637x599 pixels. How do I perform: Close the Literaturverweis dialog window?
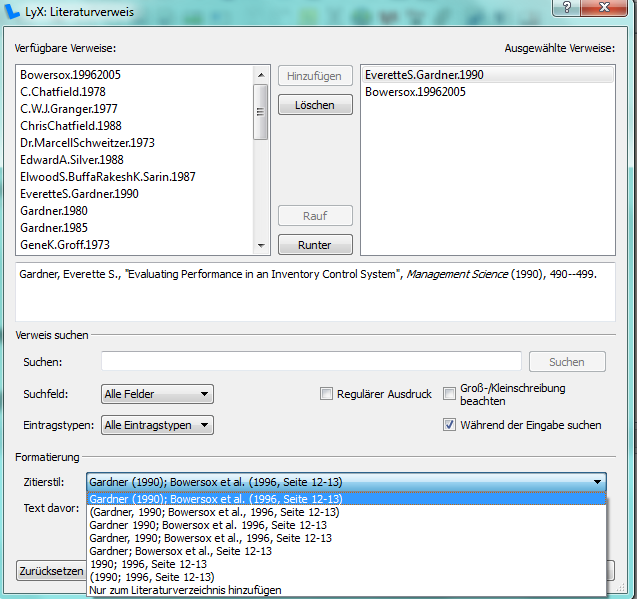point(605,8)
